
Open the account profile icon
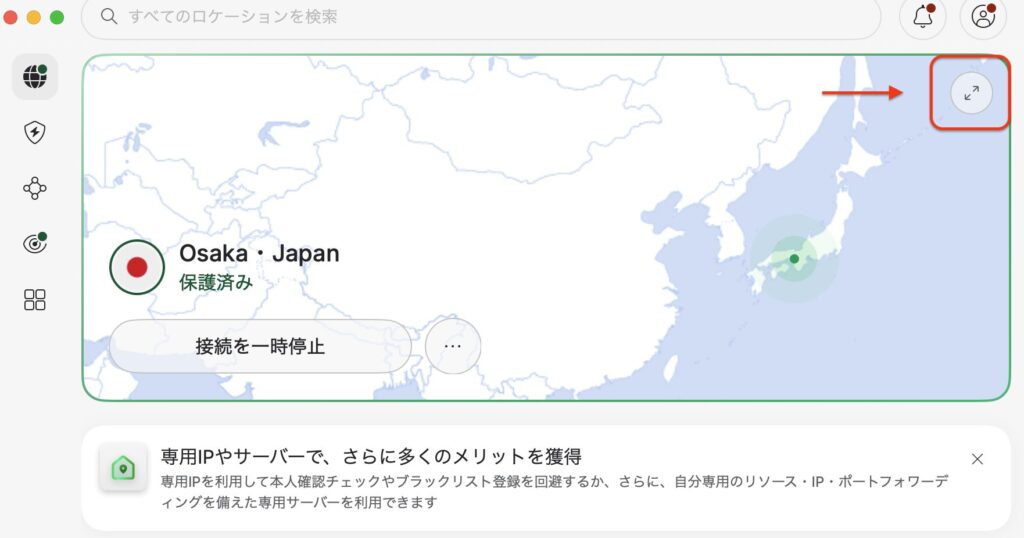pyautogui.click(x=983, y=16)
